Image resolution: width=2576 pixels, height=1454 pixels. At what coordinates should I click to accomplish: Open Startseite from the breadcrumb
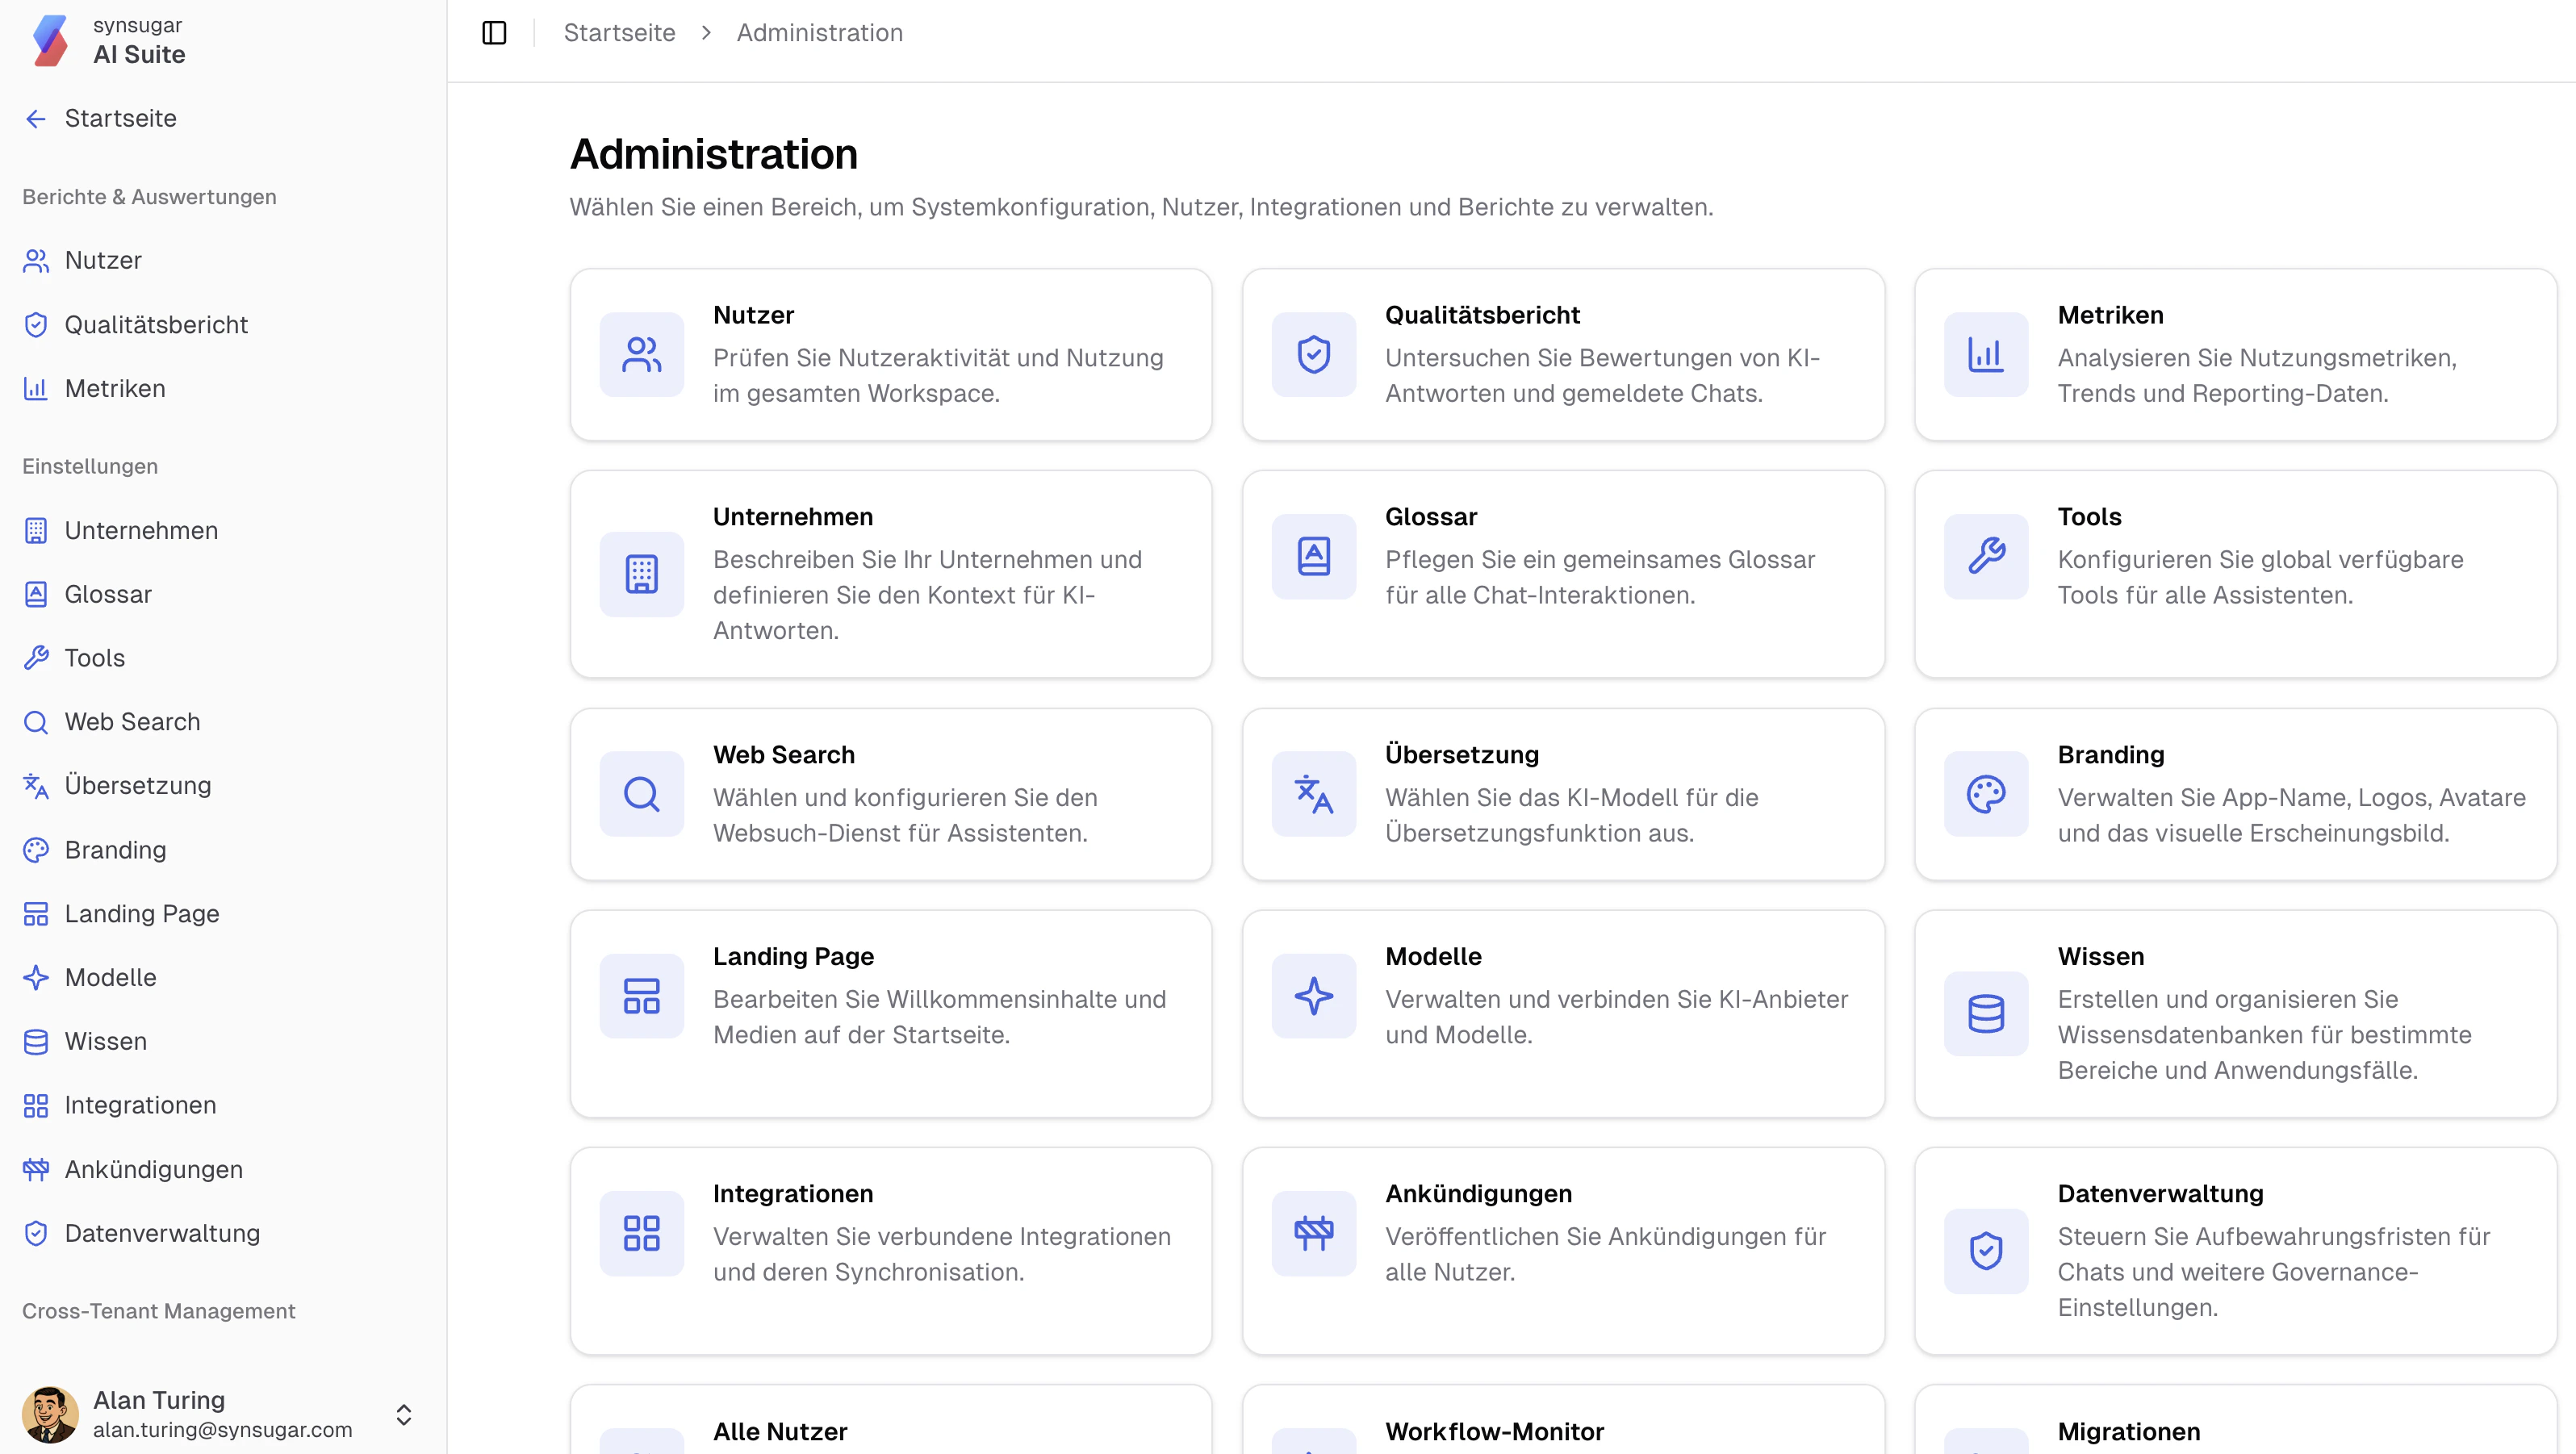[x=619, y=33]
